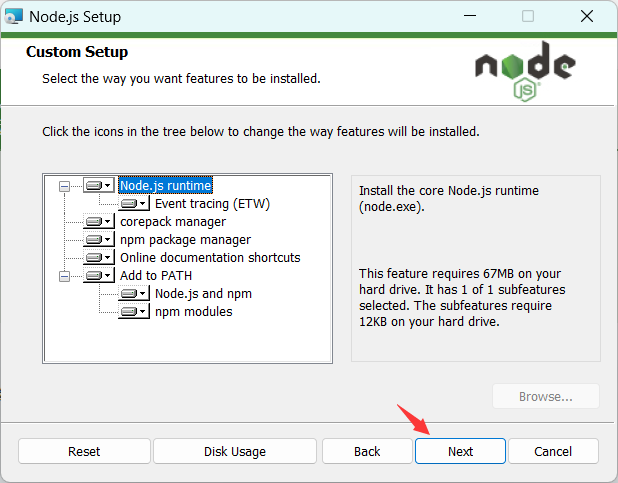Proceed with the Next button
This screenshot has height=483, width=618.
pyautogui.click(x=460, y=451)
